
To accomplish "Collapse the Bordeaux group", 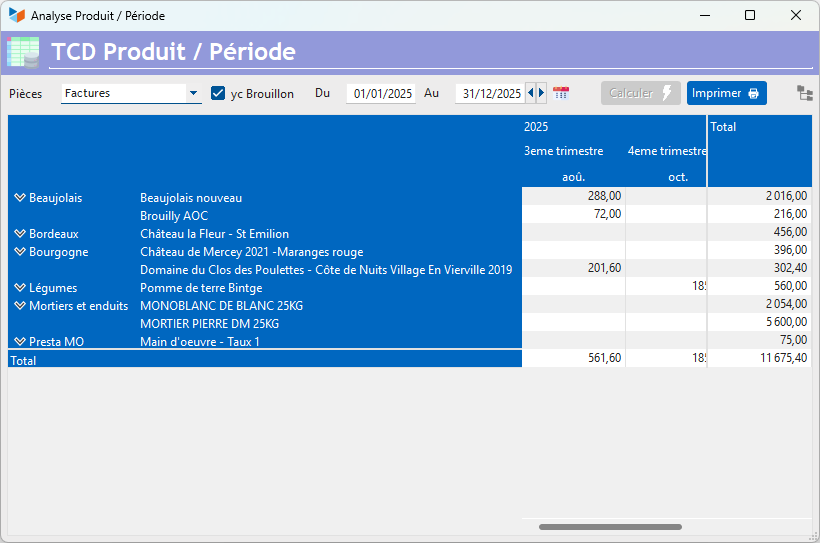I will pyautogui.click(x=19, y=234).
